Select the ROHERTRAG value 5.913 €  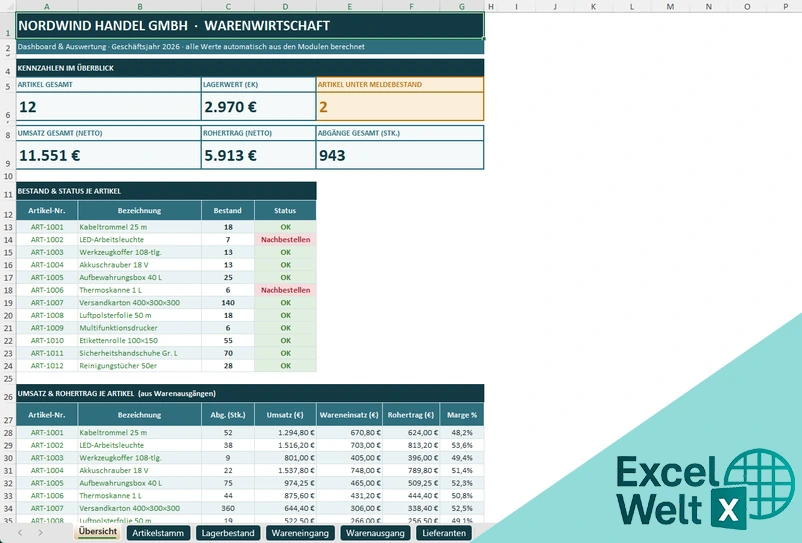pos(258,155)
